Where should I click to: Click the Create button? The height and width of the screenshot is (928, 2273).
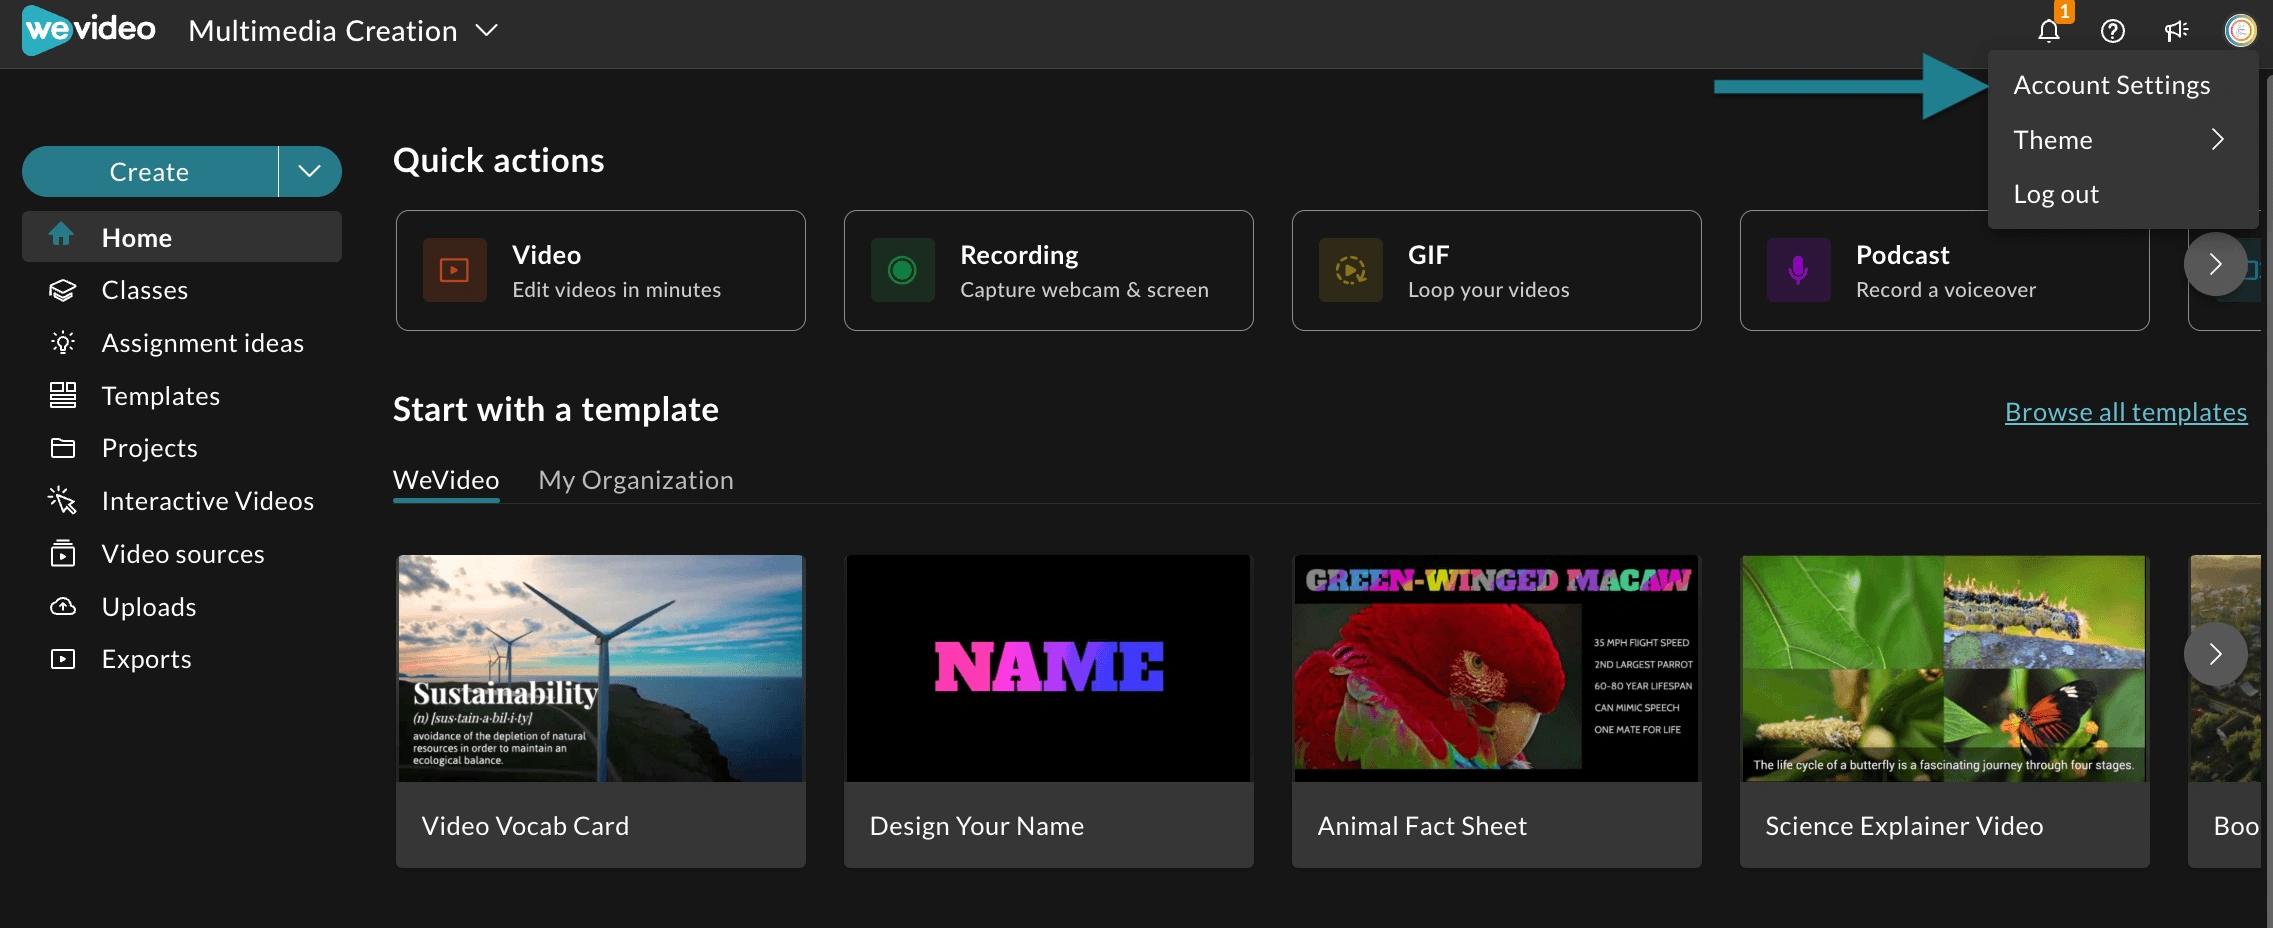[x=150, y=171]
